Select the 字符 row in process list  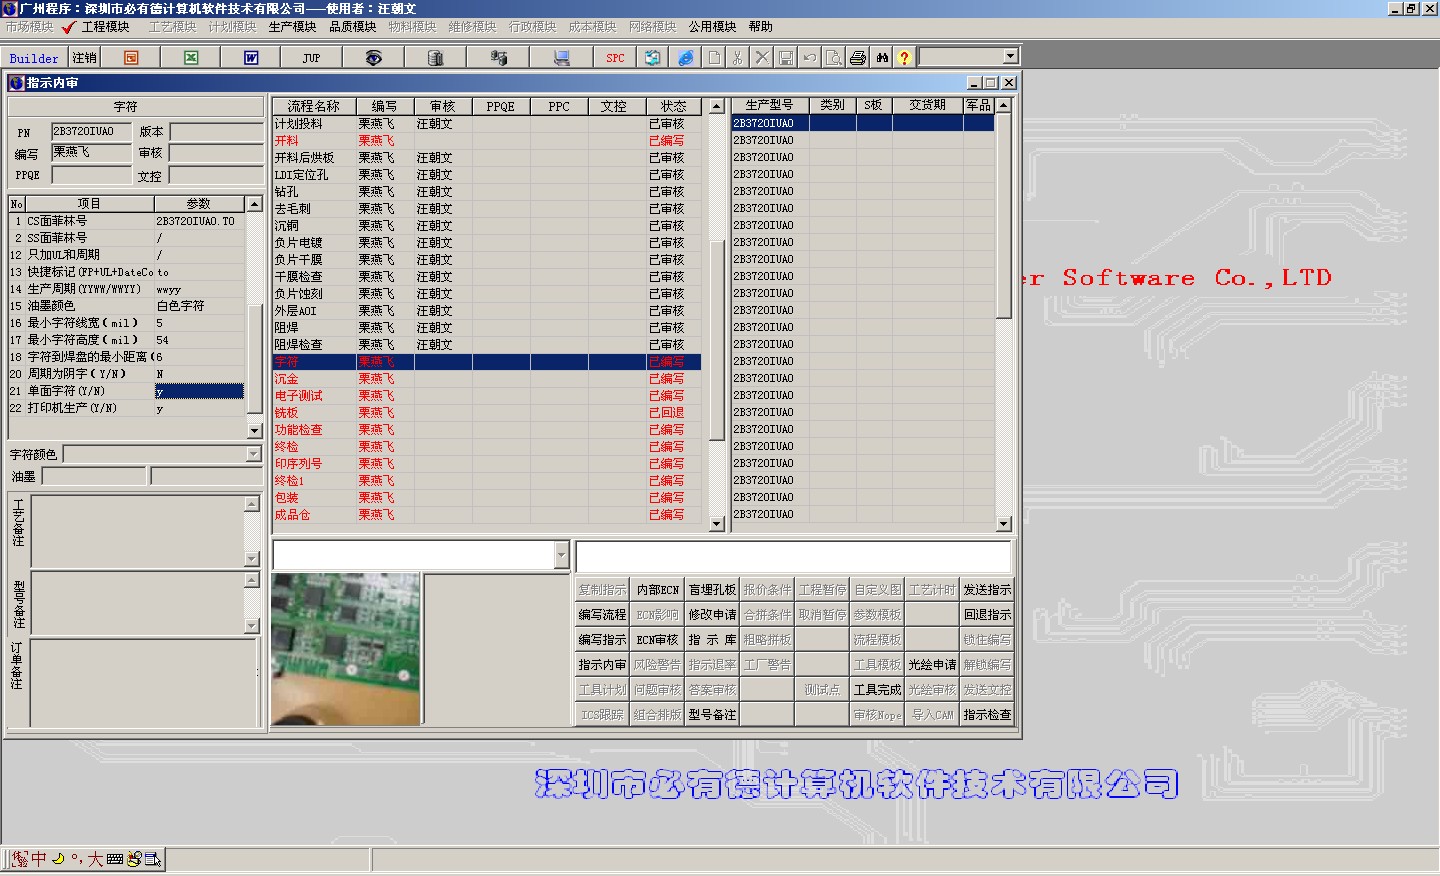tap(486, 362)
